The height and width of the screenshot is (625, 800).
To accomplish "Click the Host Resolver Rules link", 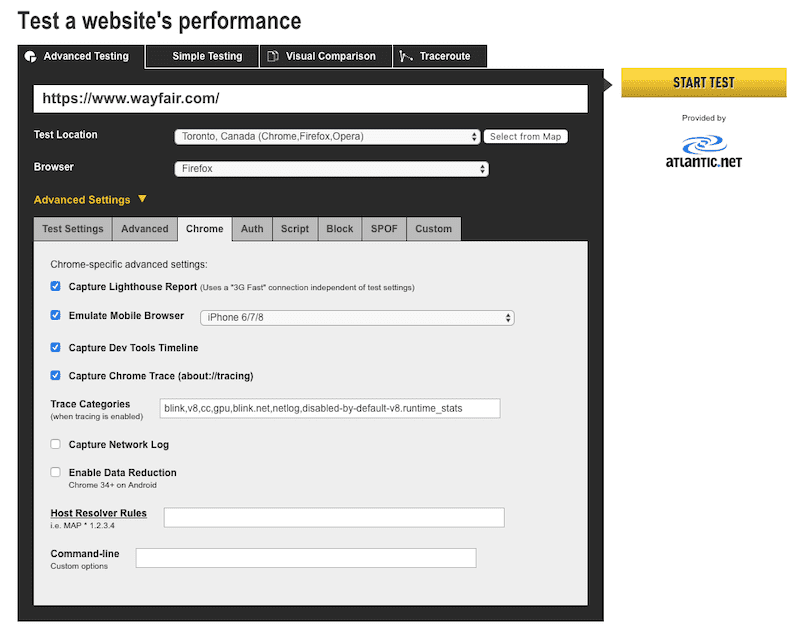I will point(98,513).
